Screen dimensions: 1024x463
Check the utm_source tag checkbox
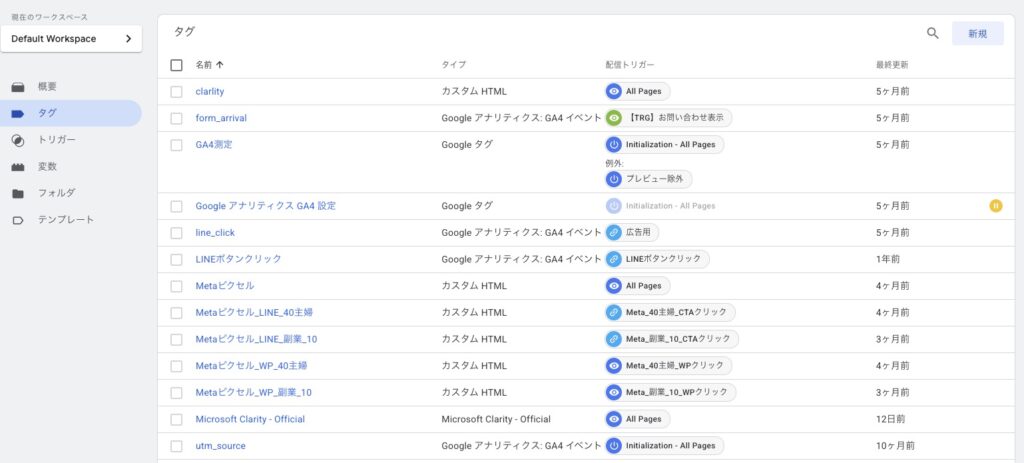pyautogui.click(x=176, y=446)
